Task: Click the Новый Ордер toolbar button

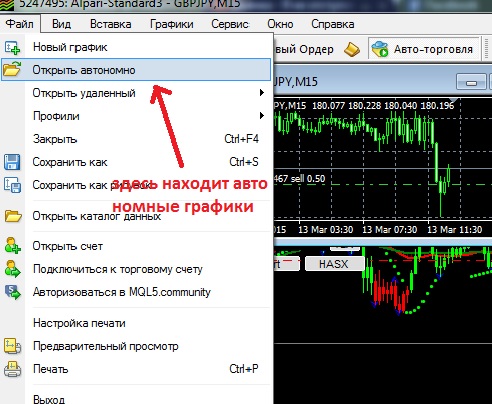Action: pyautogui.click(x=304, y=49)
